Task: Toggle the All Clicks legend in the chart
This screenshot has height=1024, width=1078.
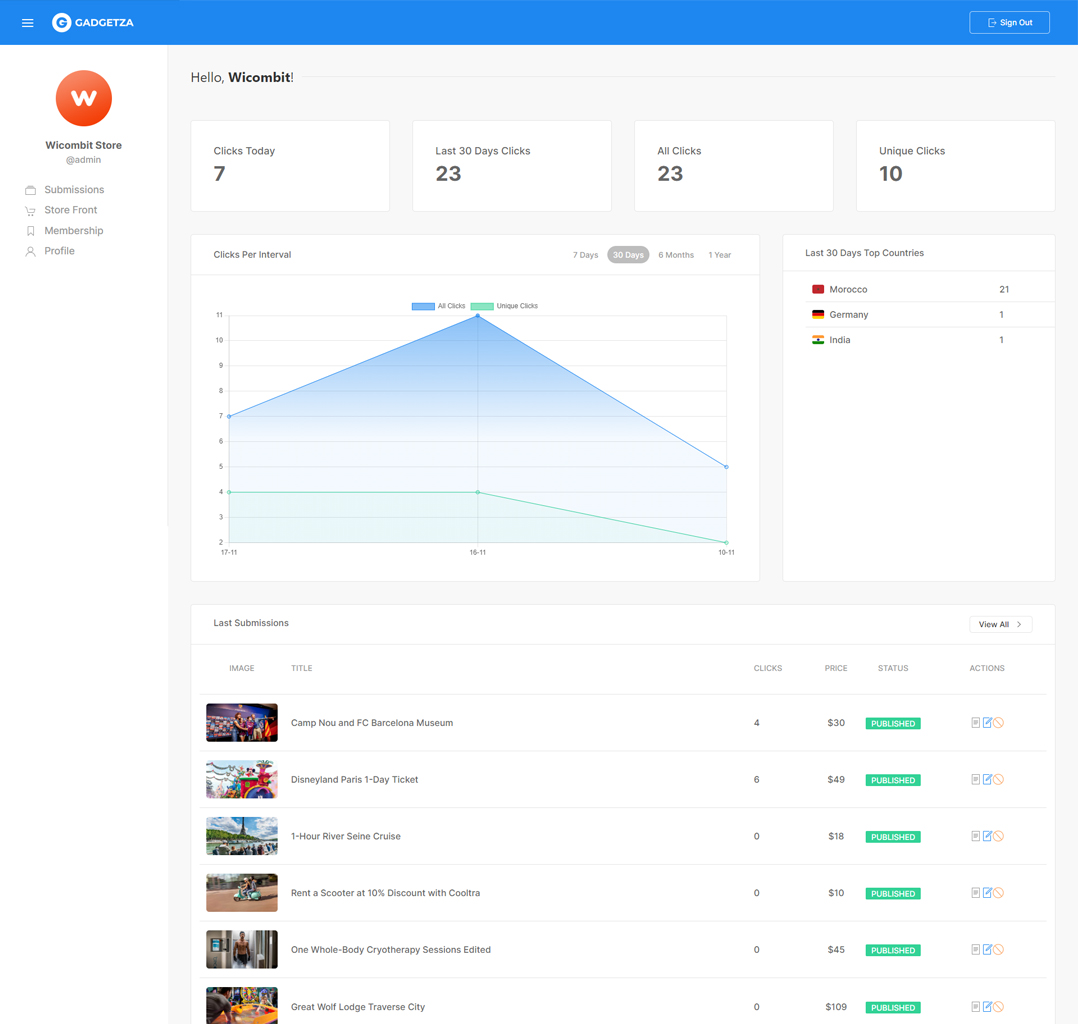Action: (438, 306)
